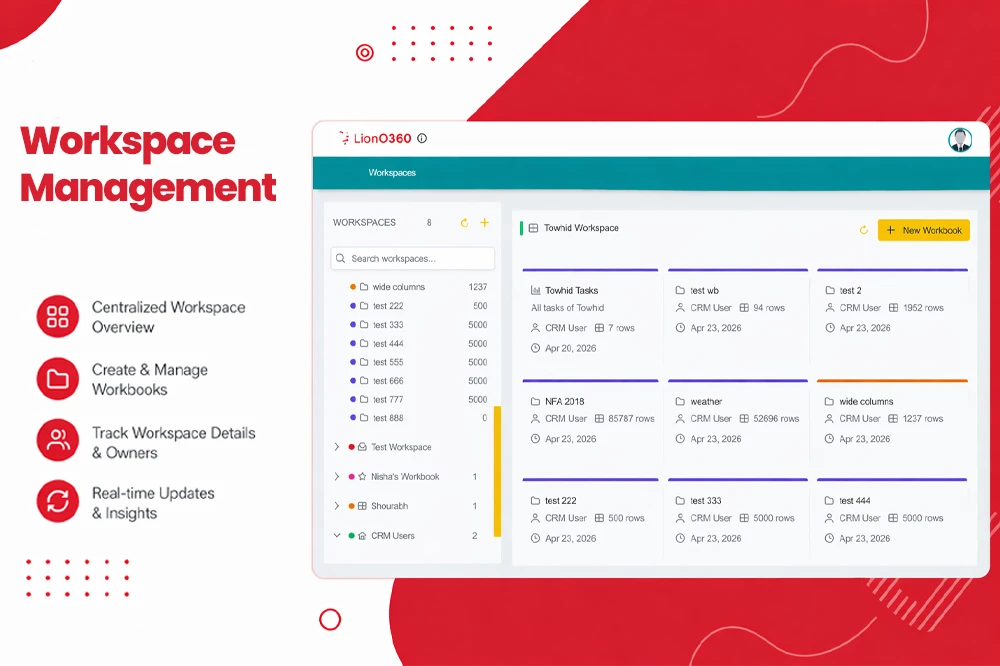Click the folder icon on NFA 2018 card
This screenshot has height=666, width=1000.
point(536,402)
